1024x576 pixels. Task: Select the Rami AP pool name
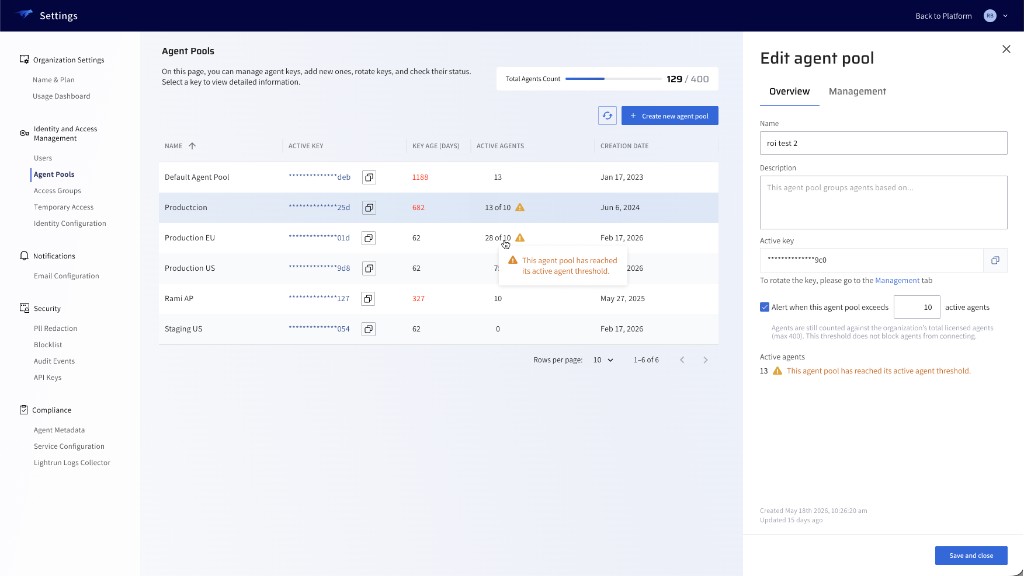click(179, 298)
